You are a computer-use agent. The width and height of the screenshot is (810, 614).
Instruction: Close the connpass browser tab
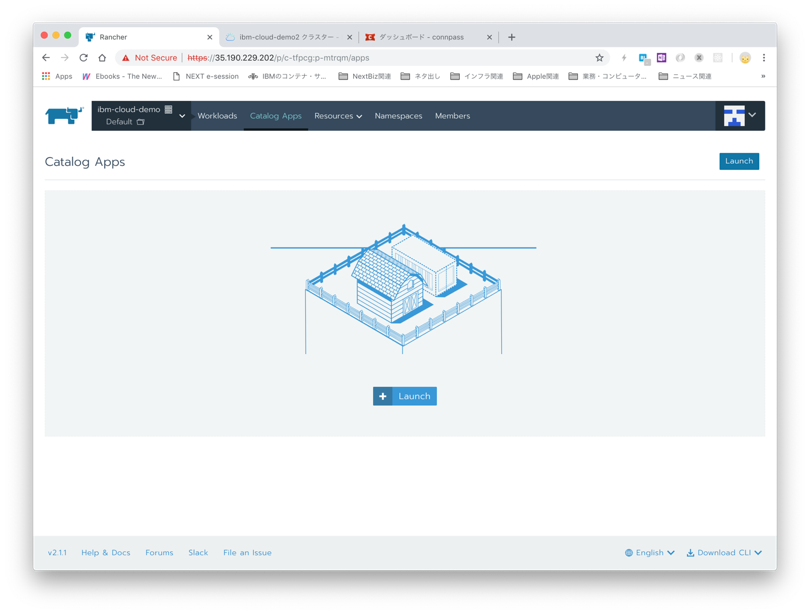click(x=489, y=37)
